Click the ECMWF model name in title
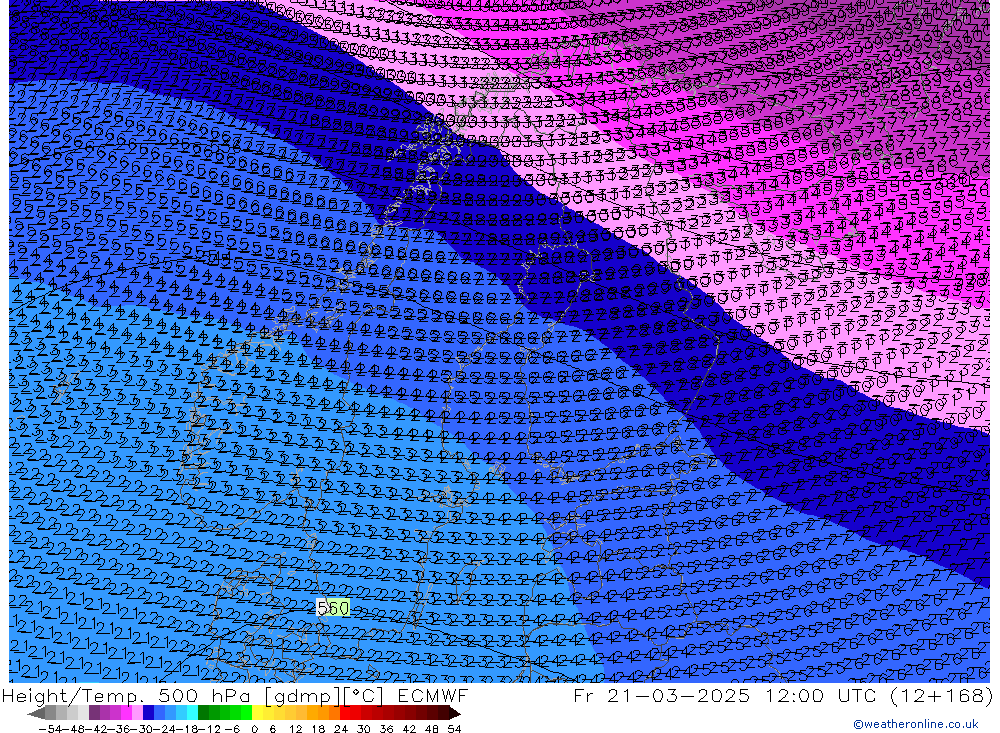This screenshot has width=1000, height=733. 432,695
